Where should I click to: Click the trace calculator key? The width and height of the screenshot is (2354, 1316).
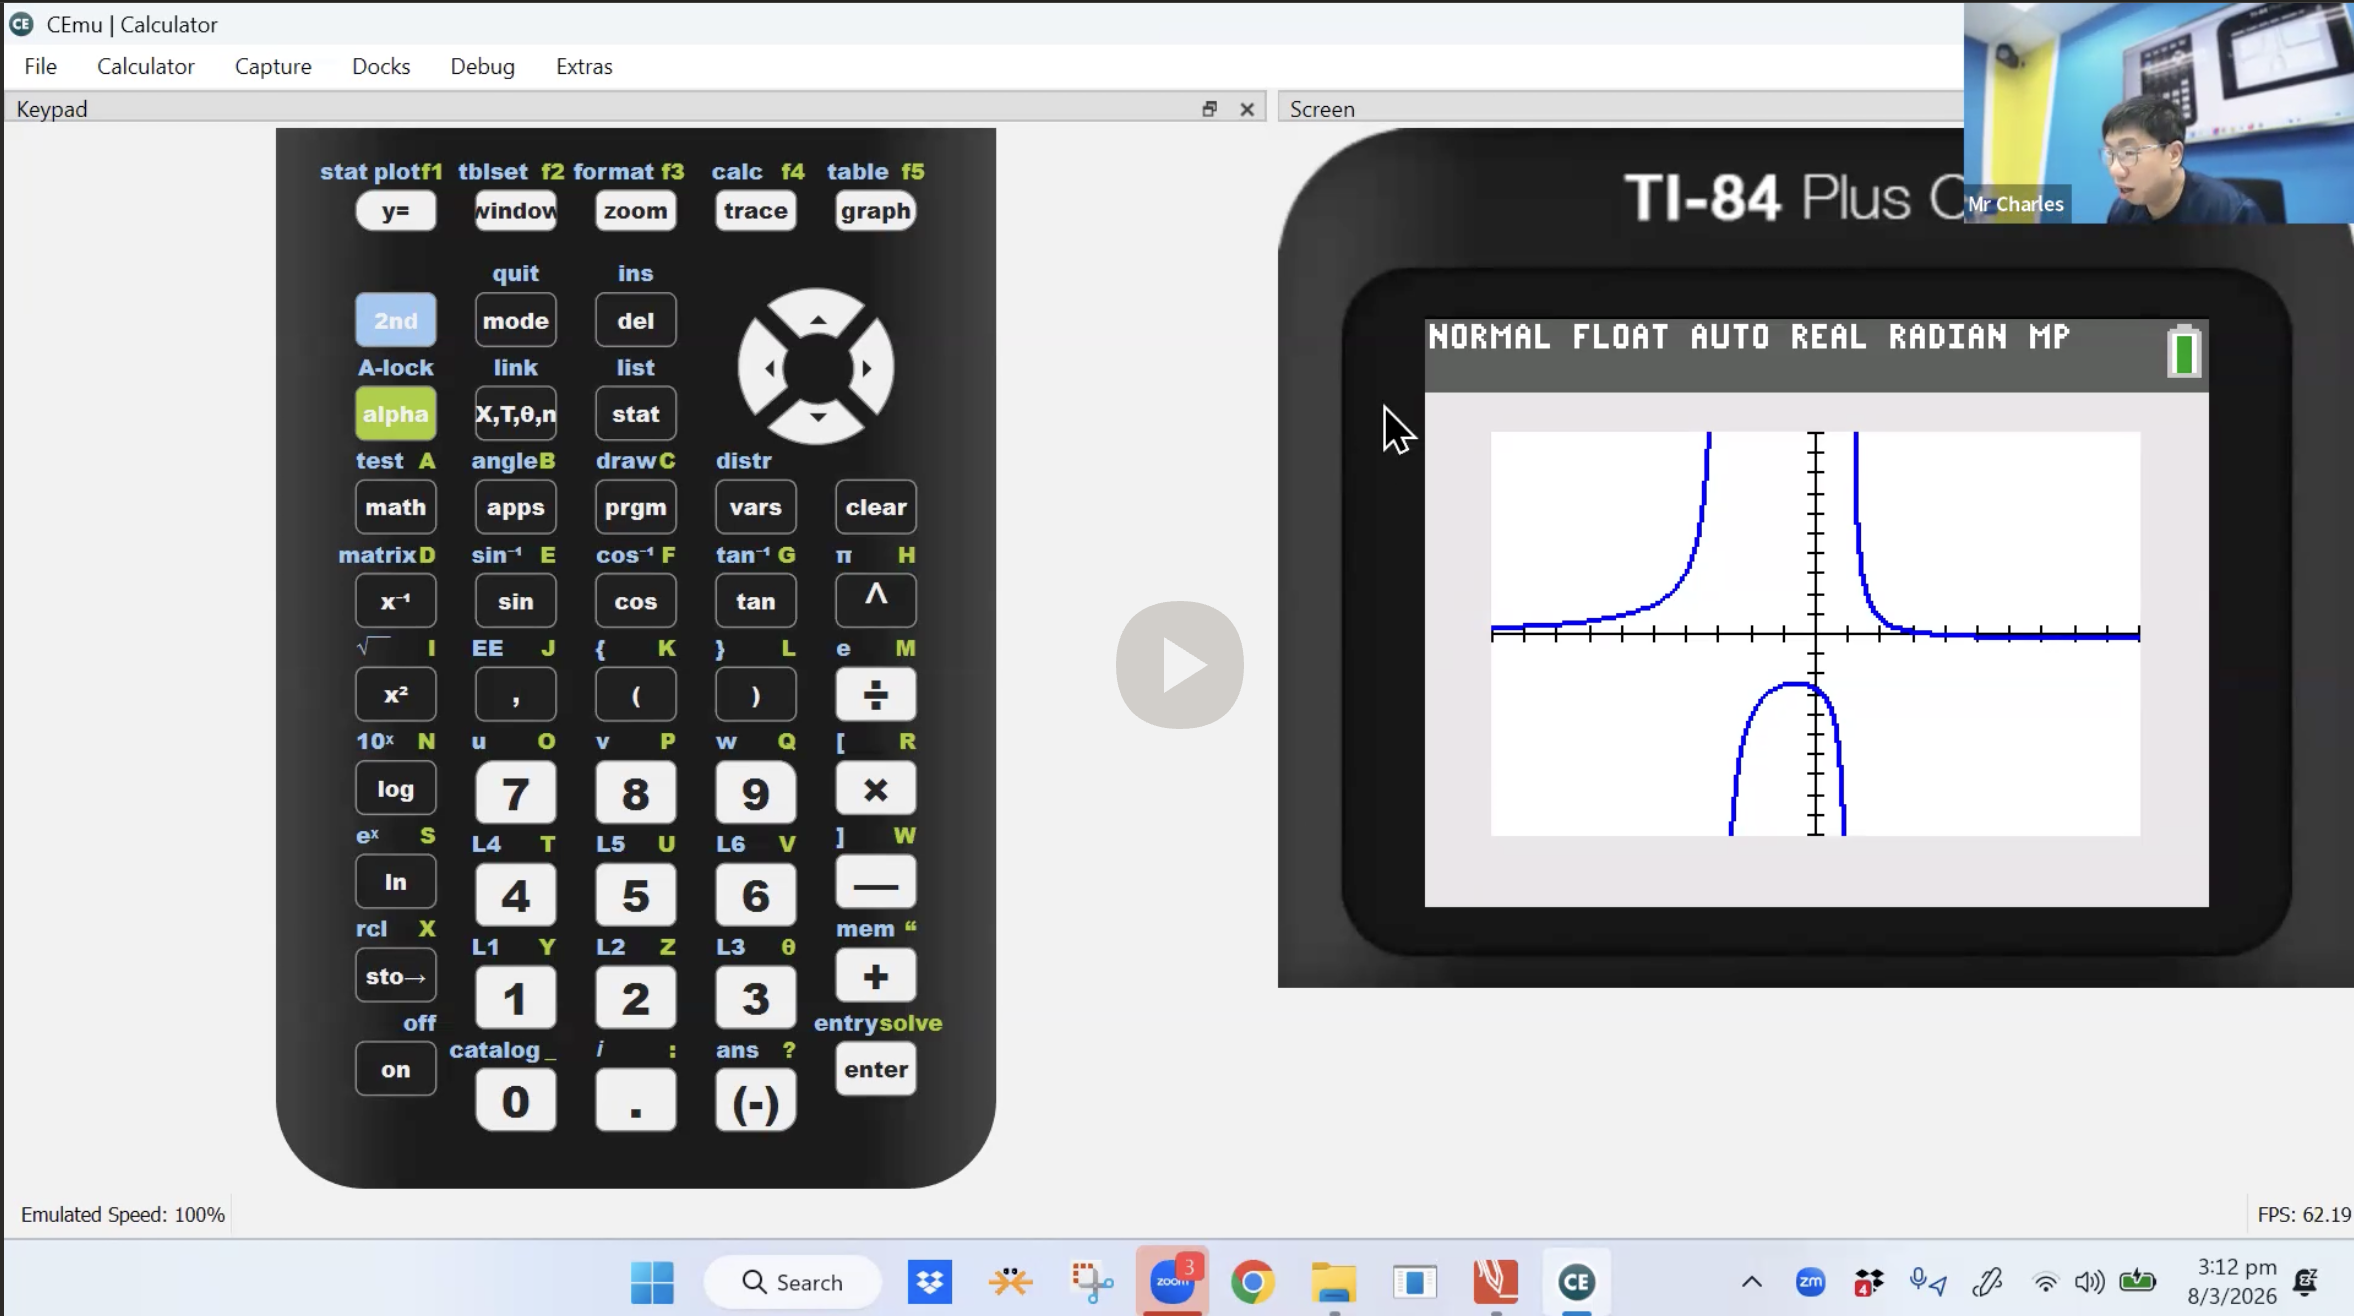pyautogui.click(x=755, y=211)
